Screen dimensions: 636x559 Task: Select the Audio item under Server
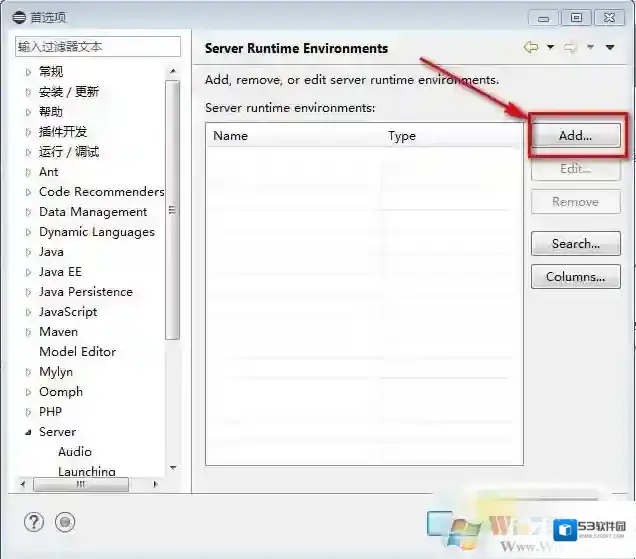click(x=75, y=452)
